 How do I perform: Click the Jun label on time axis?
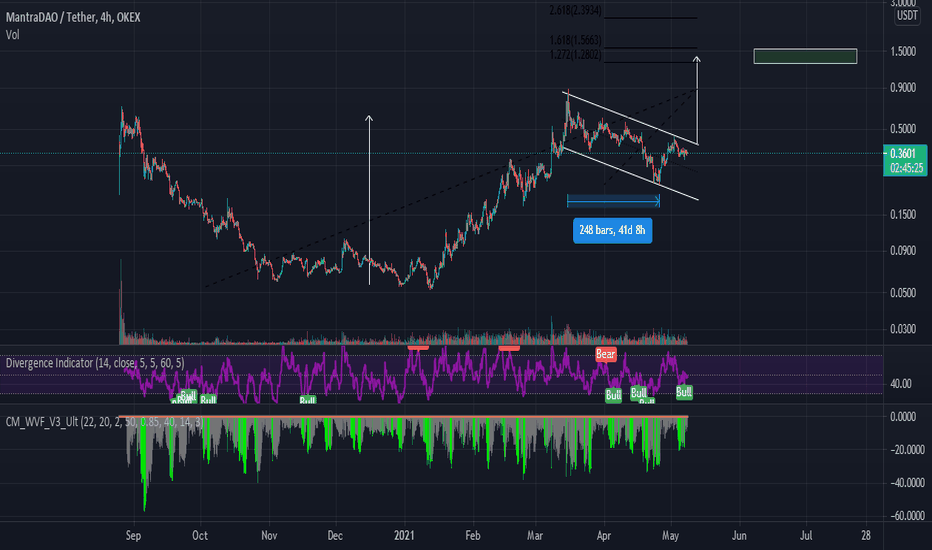[x=739, y=536]
